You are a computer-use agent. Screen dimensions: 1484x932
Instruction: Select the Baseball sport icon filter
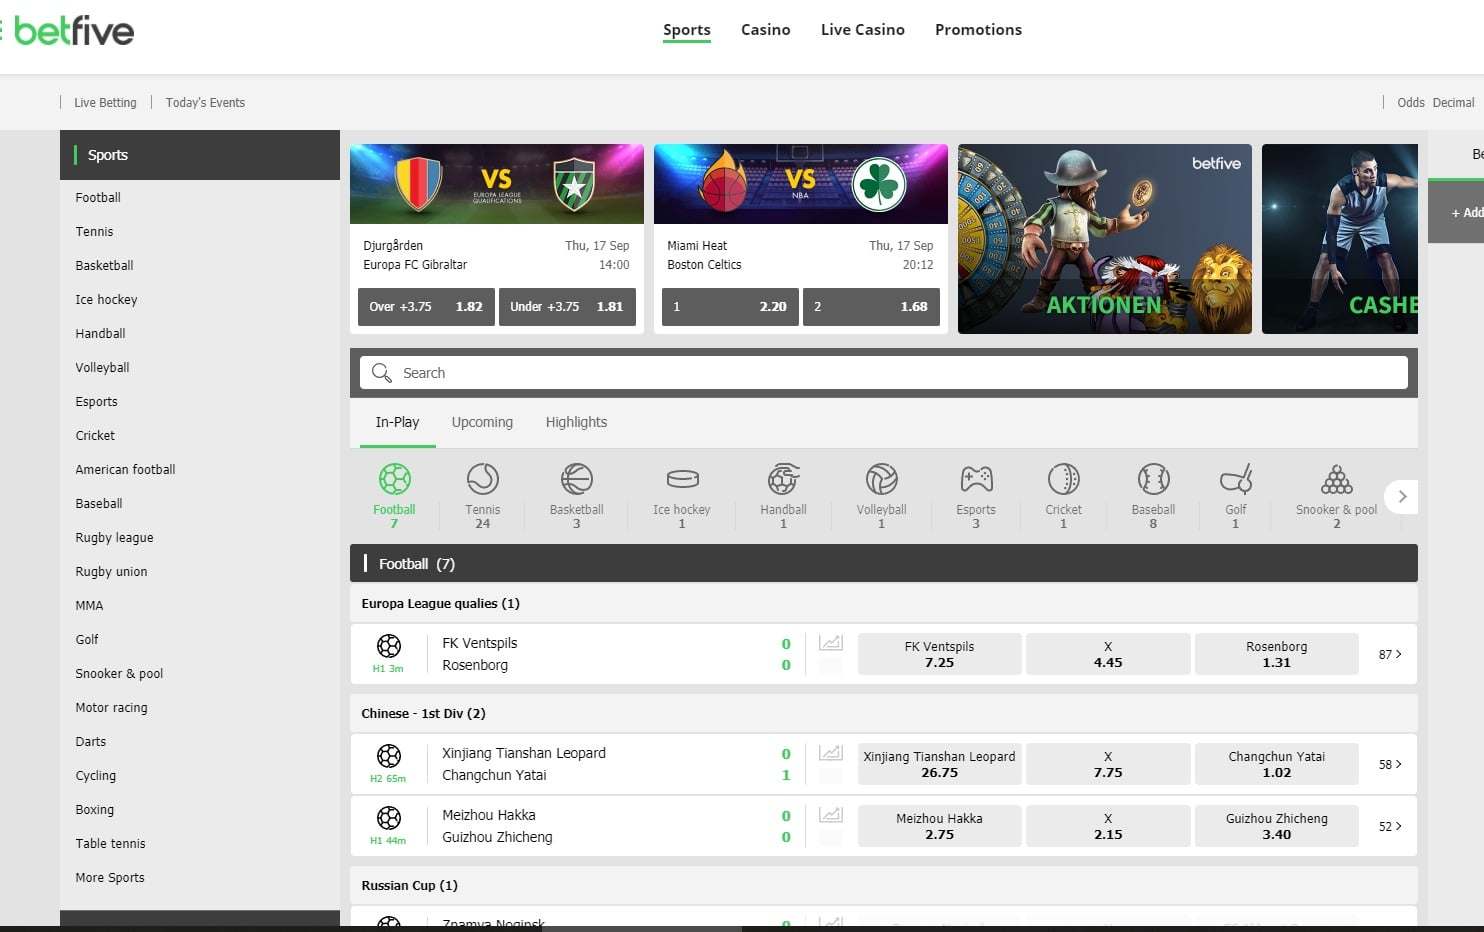click(1153, 479)
